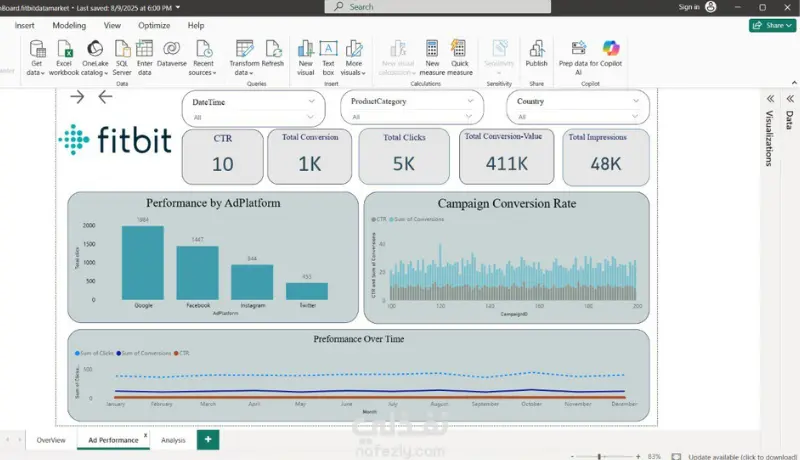Image resolution: width=800 pixels, height=460 pixels.
Task: Click Prep data for Copilot AI
Action: [x=579, y=58]
